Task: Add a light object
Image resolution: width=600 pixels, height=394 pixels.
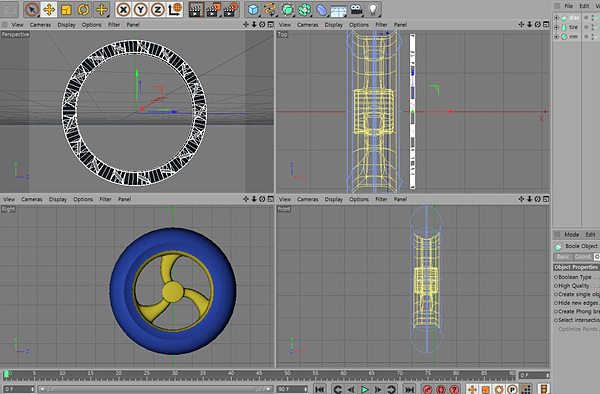Action: click(x=373, y=10)
